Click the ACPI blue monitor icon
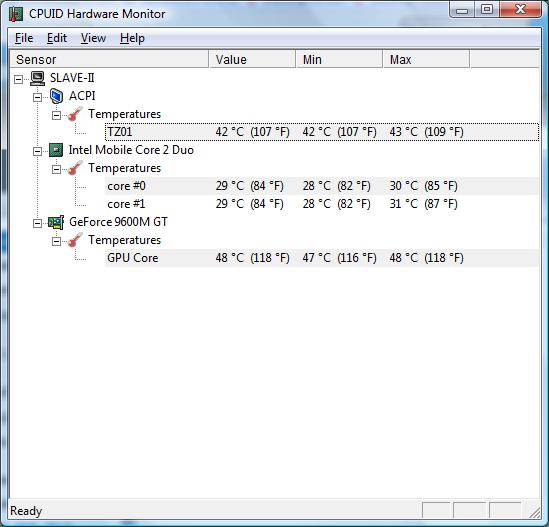Viewport: 549px width, 527px height. pos(56,96)
